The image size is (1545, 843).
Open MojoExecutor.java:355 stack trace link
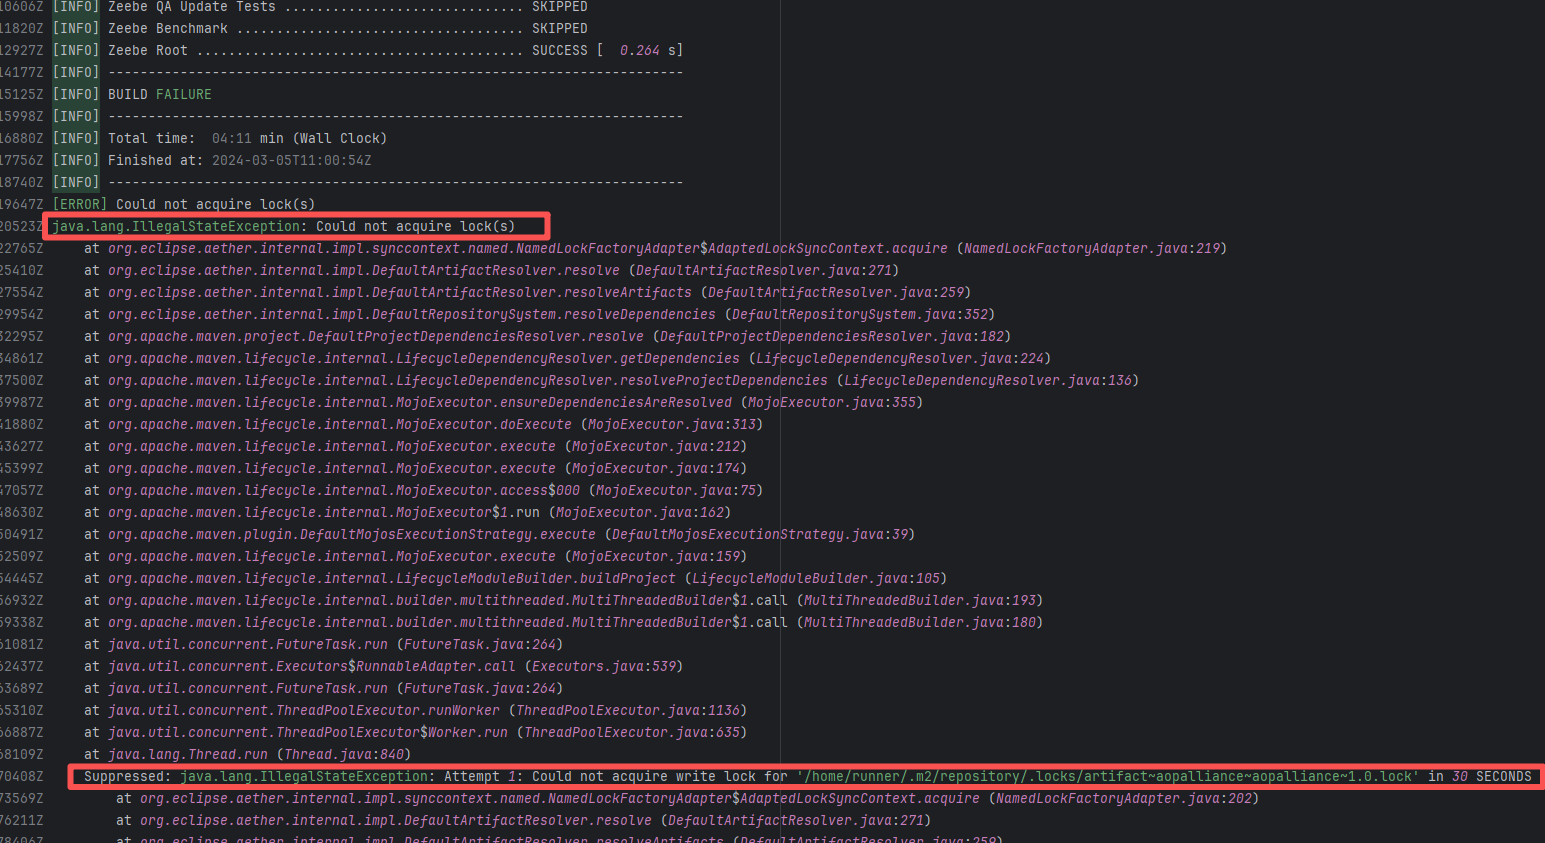point(832,403)
